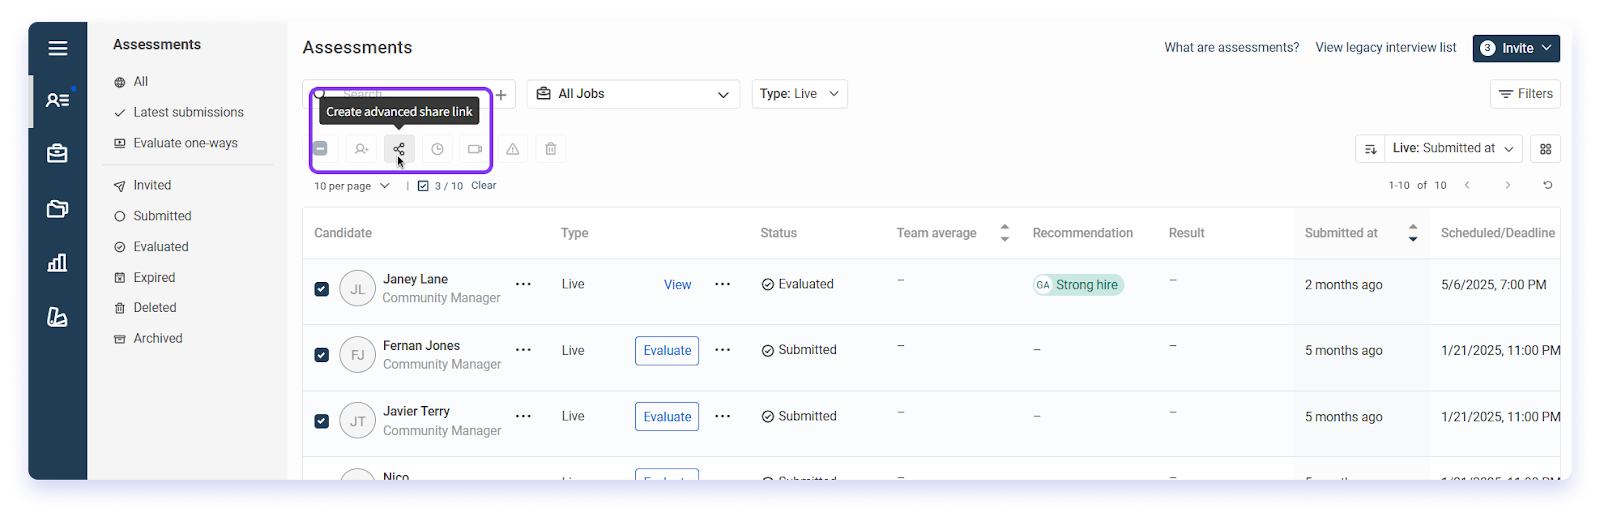The height and width of the screenshot is (517, 1600).
Task: Select Latest submissions in Assessments menu
Action: click(x=188, y=112)
